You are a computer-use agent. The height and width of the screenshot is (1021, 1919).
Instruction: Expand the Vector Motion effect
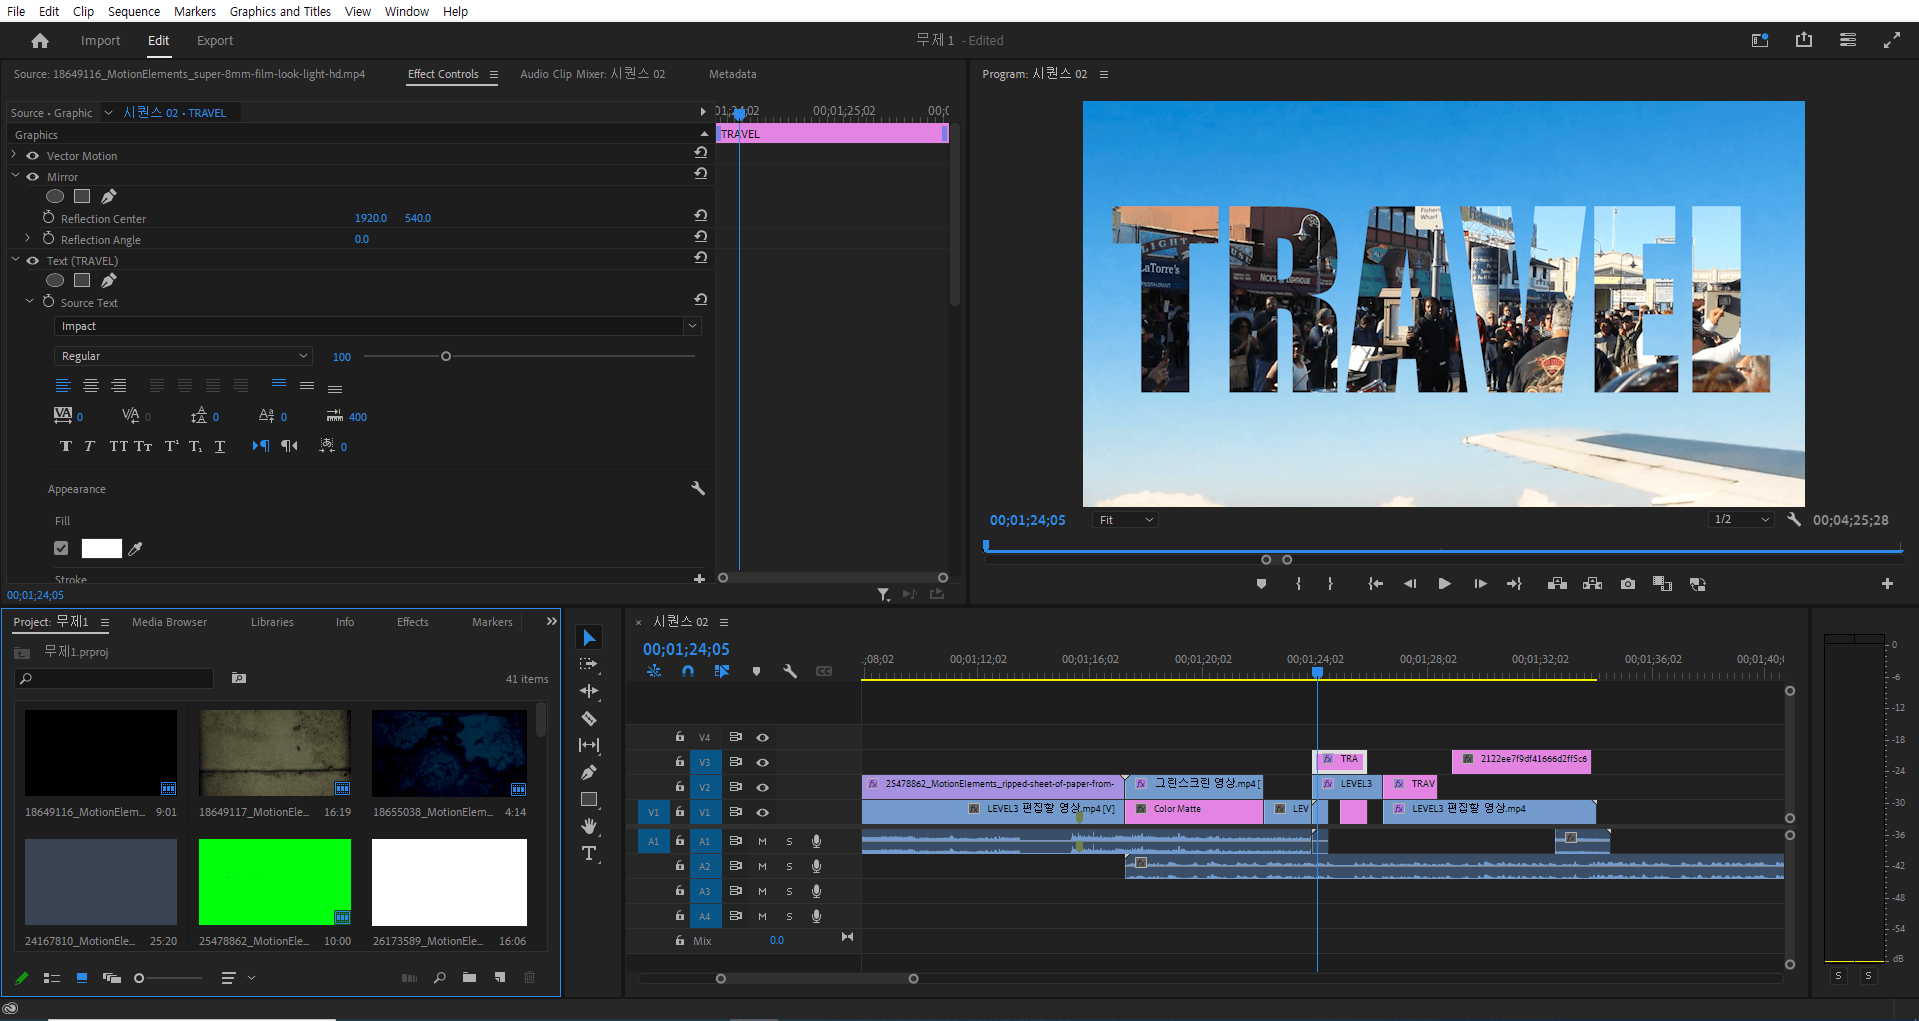click(14, 155)
